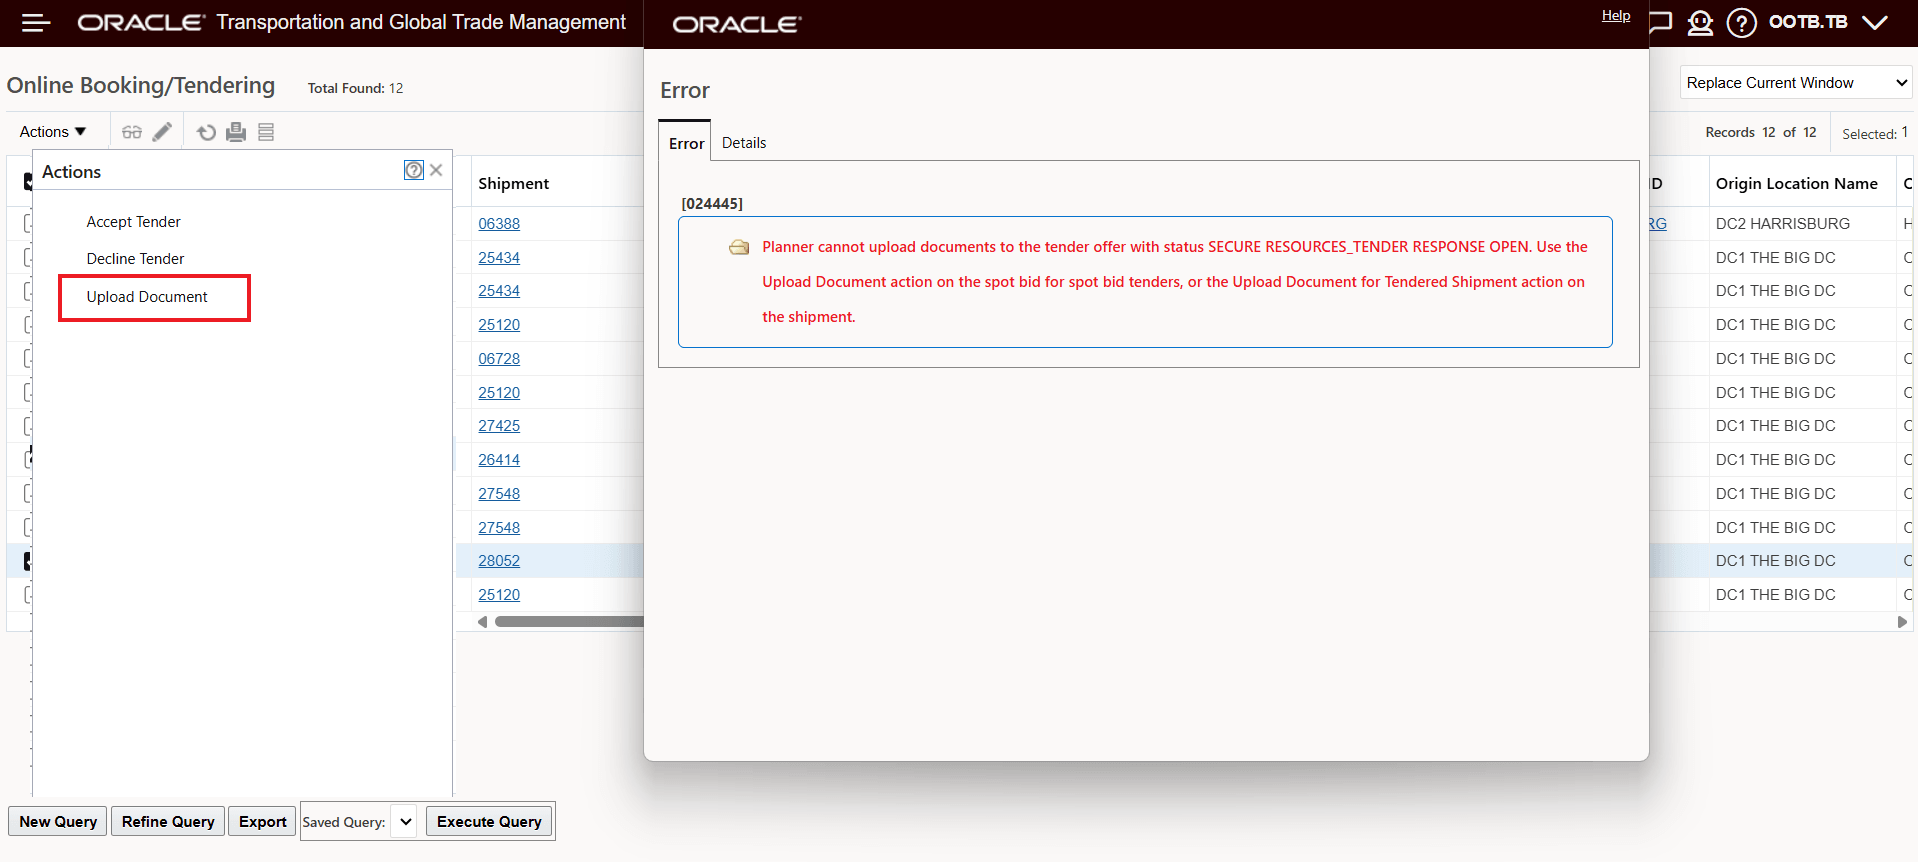This screenshot has height=862, width=1918.
Task: Click the Oracle logo in error dialog header
Action: [x=737, y=24]
